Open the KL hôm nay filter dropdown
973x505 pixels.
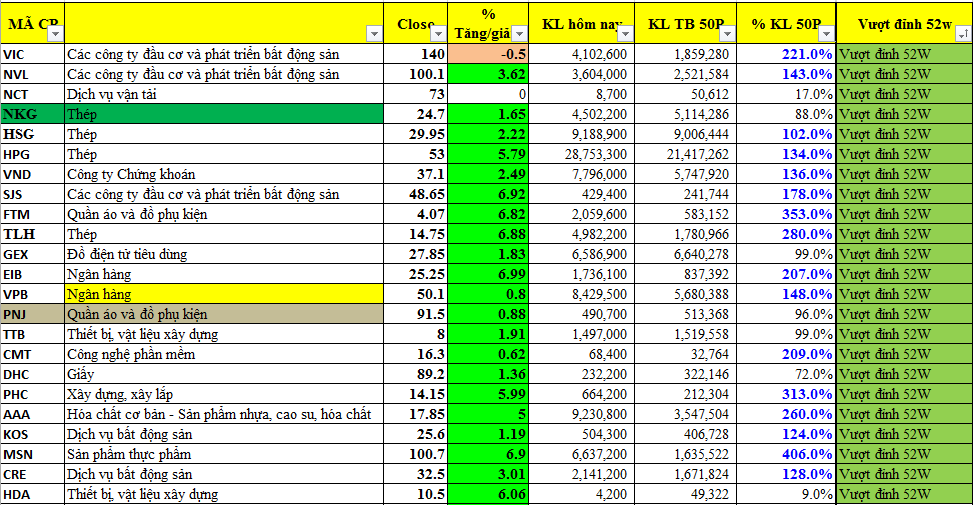click(x=624, y=34)
